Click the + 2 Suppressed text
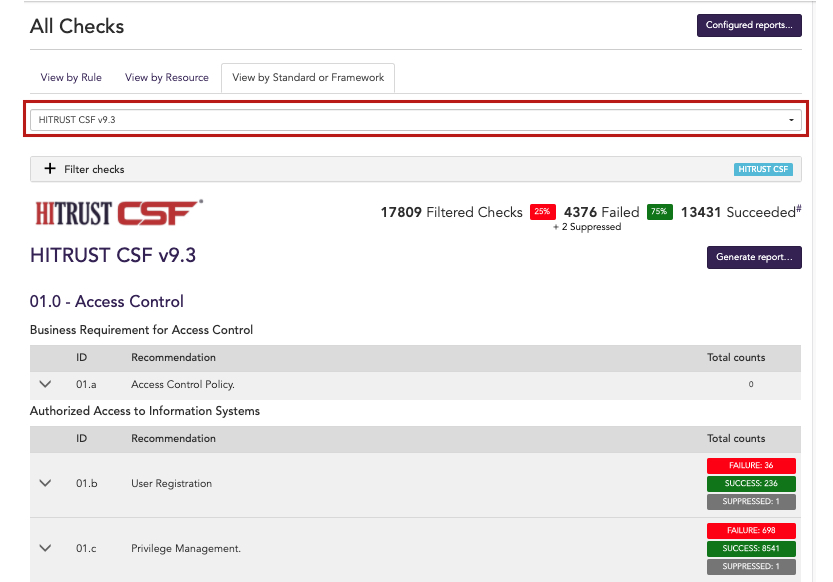Viewport: 833px width, 582px height. click(587, 227)
